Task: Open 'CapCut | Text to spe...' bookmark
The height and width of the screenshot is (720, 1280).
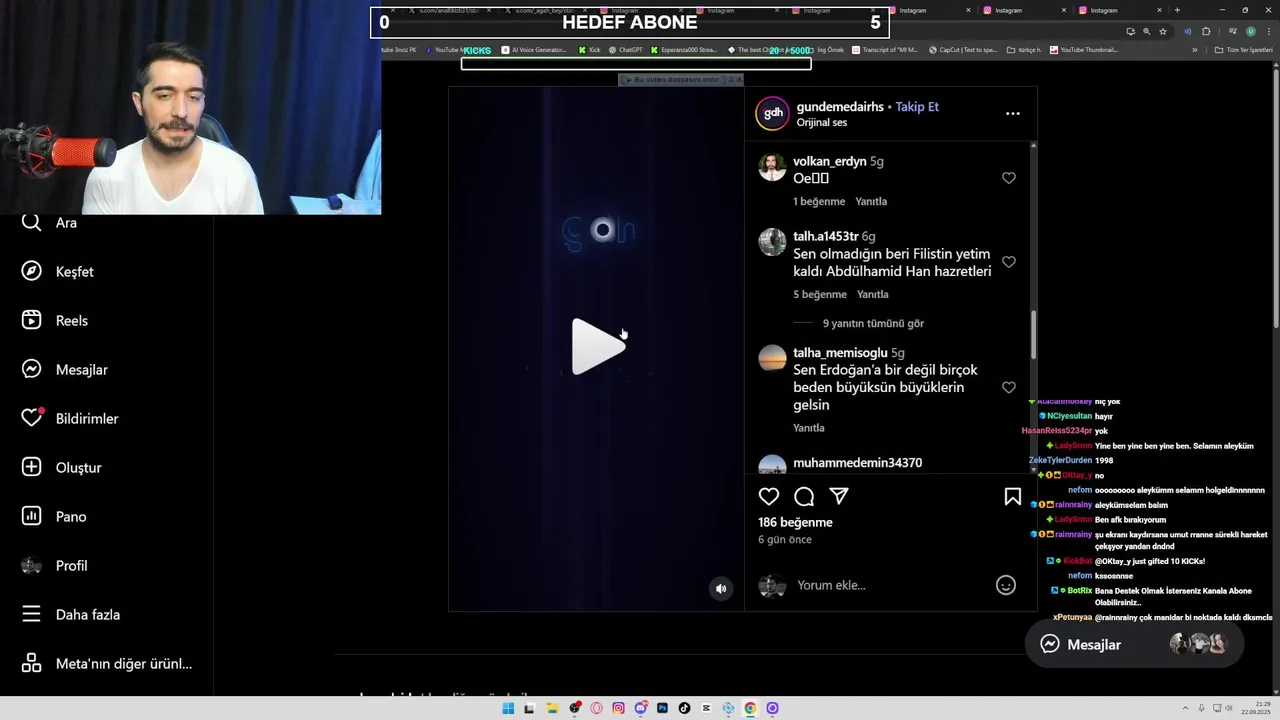Action: pyautogui.click(x=963, y=50)
